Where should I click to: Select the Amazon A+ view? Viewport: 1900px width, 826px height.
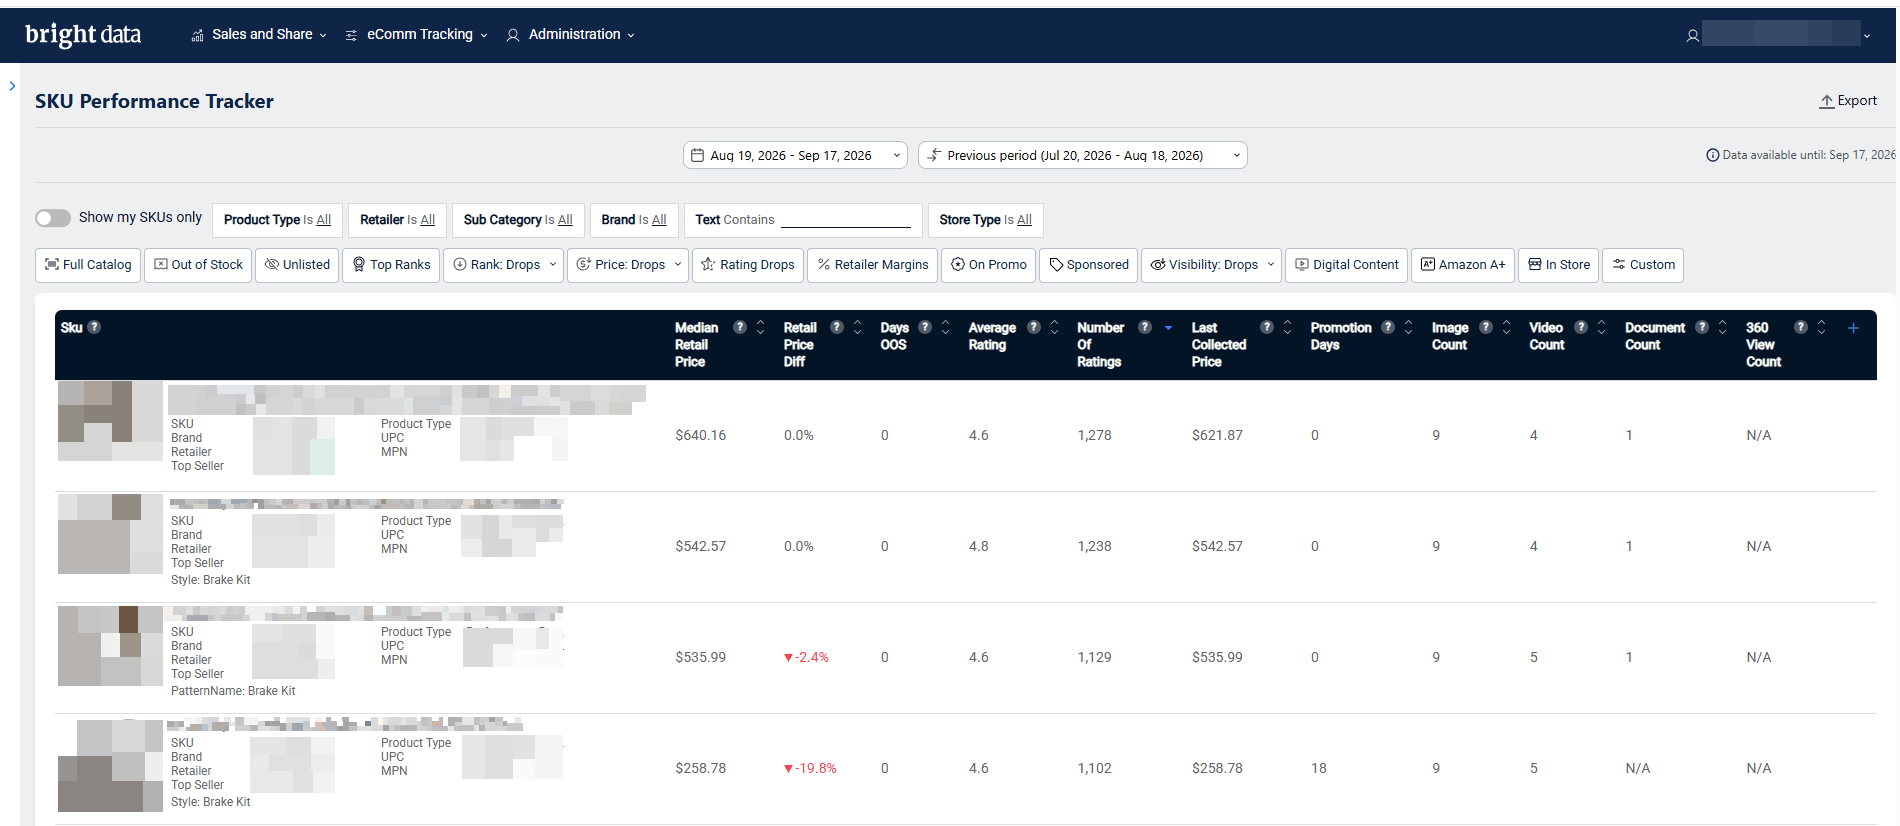tap(1463, 265)
